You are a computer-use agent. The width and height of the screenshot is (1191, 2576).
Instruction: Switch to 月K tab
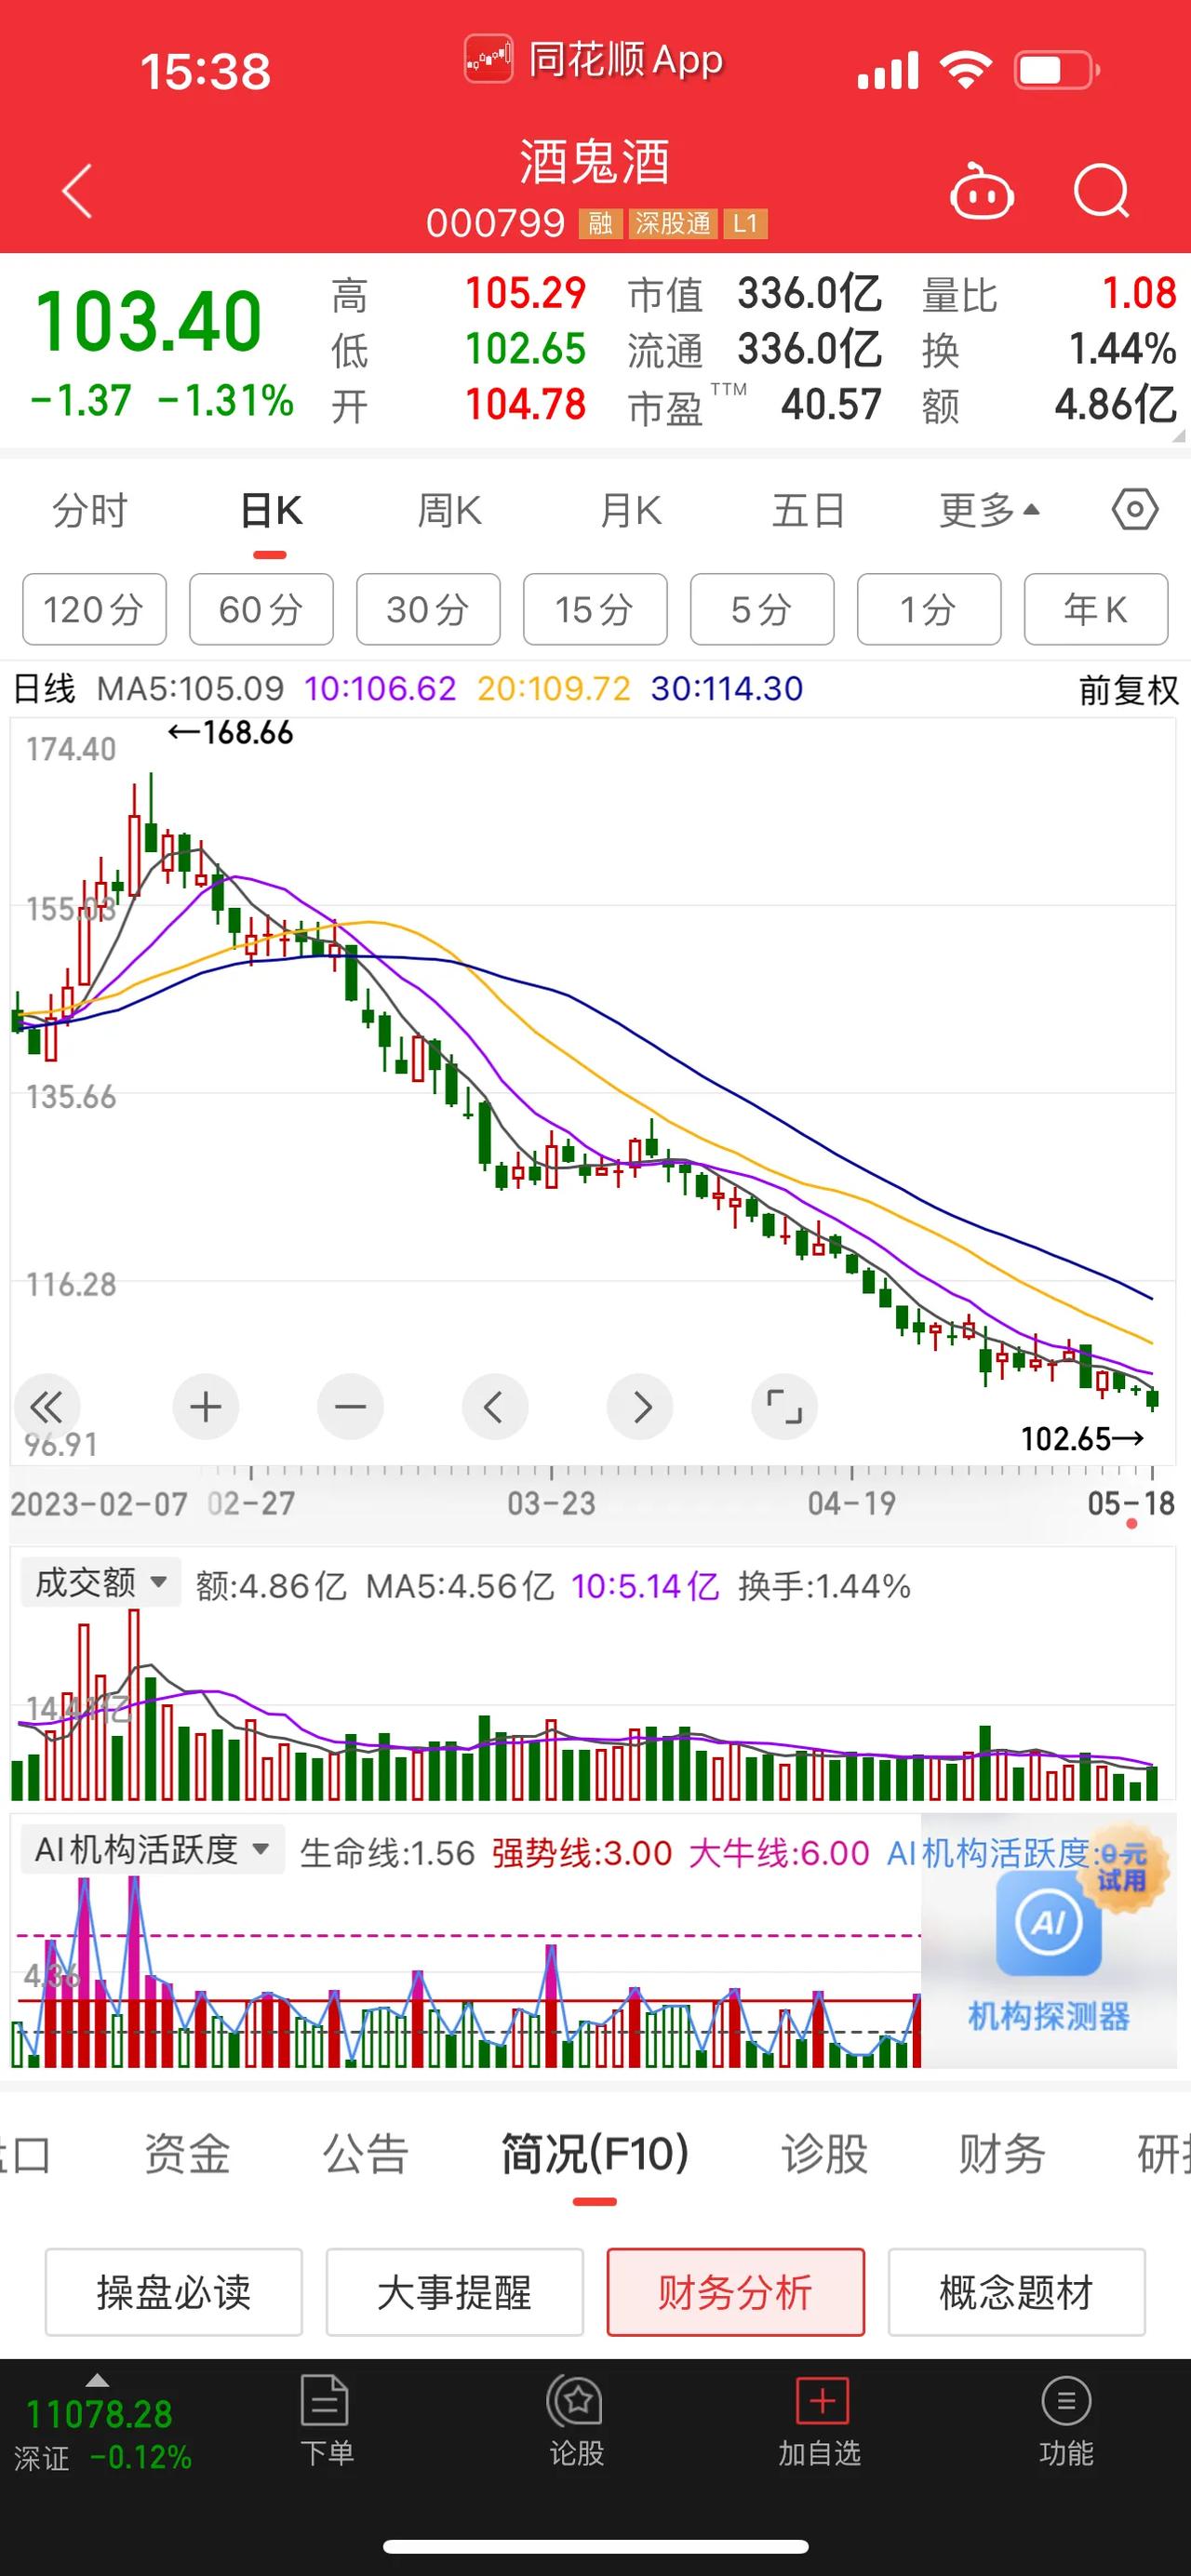tap(630, 510)
